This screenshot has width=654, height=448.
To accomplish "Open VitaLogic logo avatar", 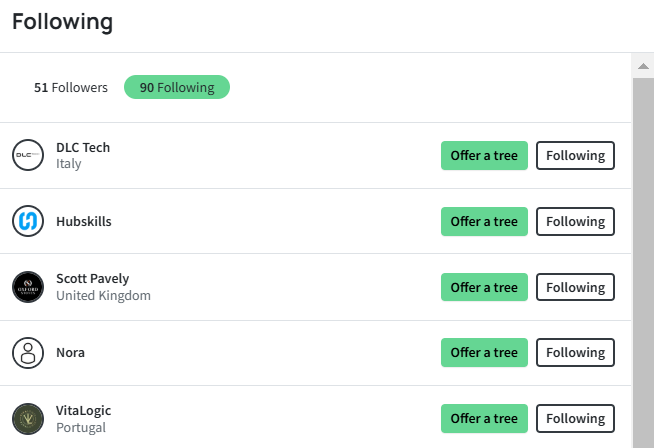I will [x=28, y=419].
